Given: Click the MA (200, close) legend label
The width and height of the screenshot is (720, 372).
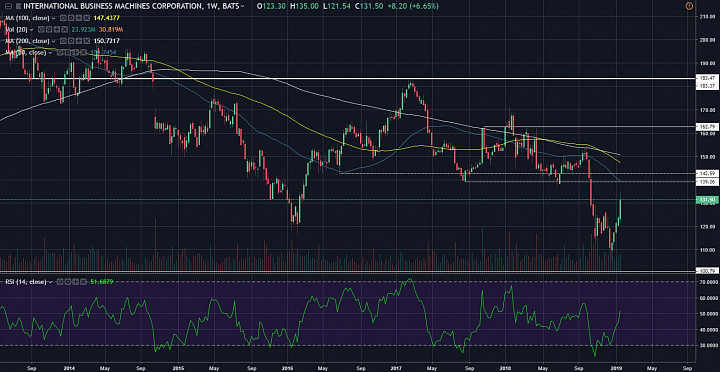Looking at the screenshot, I should point(27,41).
